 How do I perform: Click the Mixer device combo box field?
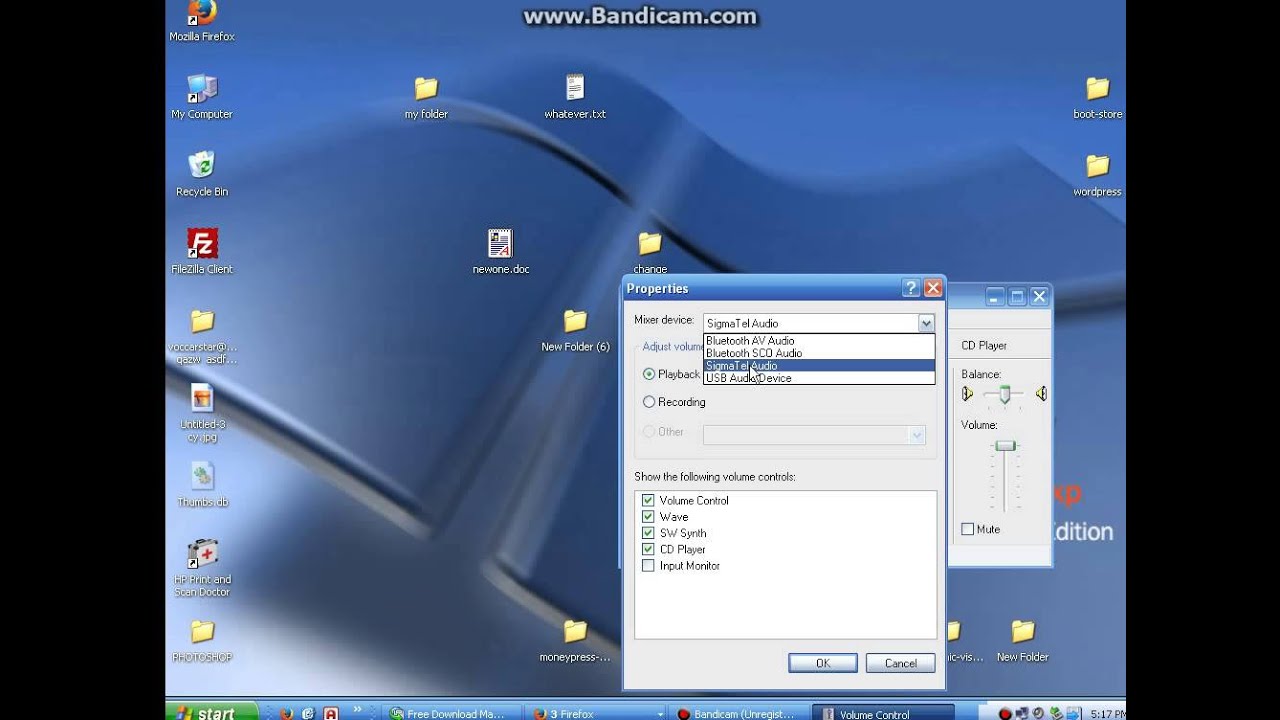[819, 323]
